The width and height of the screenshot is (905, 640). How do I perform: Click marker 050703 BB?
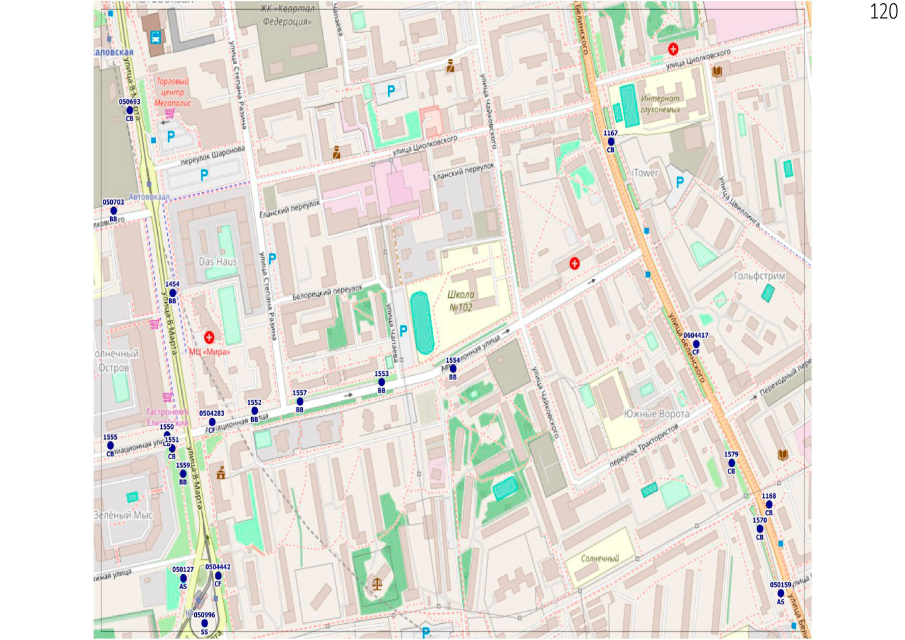pyautogui.click(x=113, y=210)
